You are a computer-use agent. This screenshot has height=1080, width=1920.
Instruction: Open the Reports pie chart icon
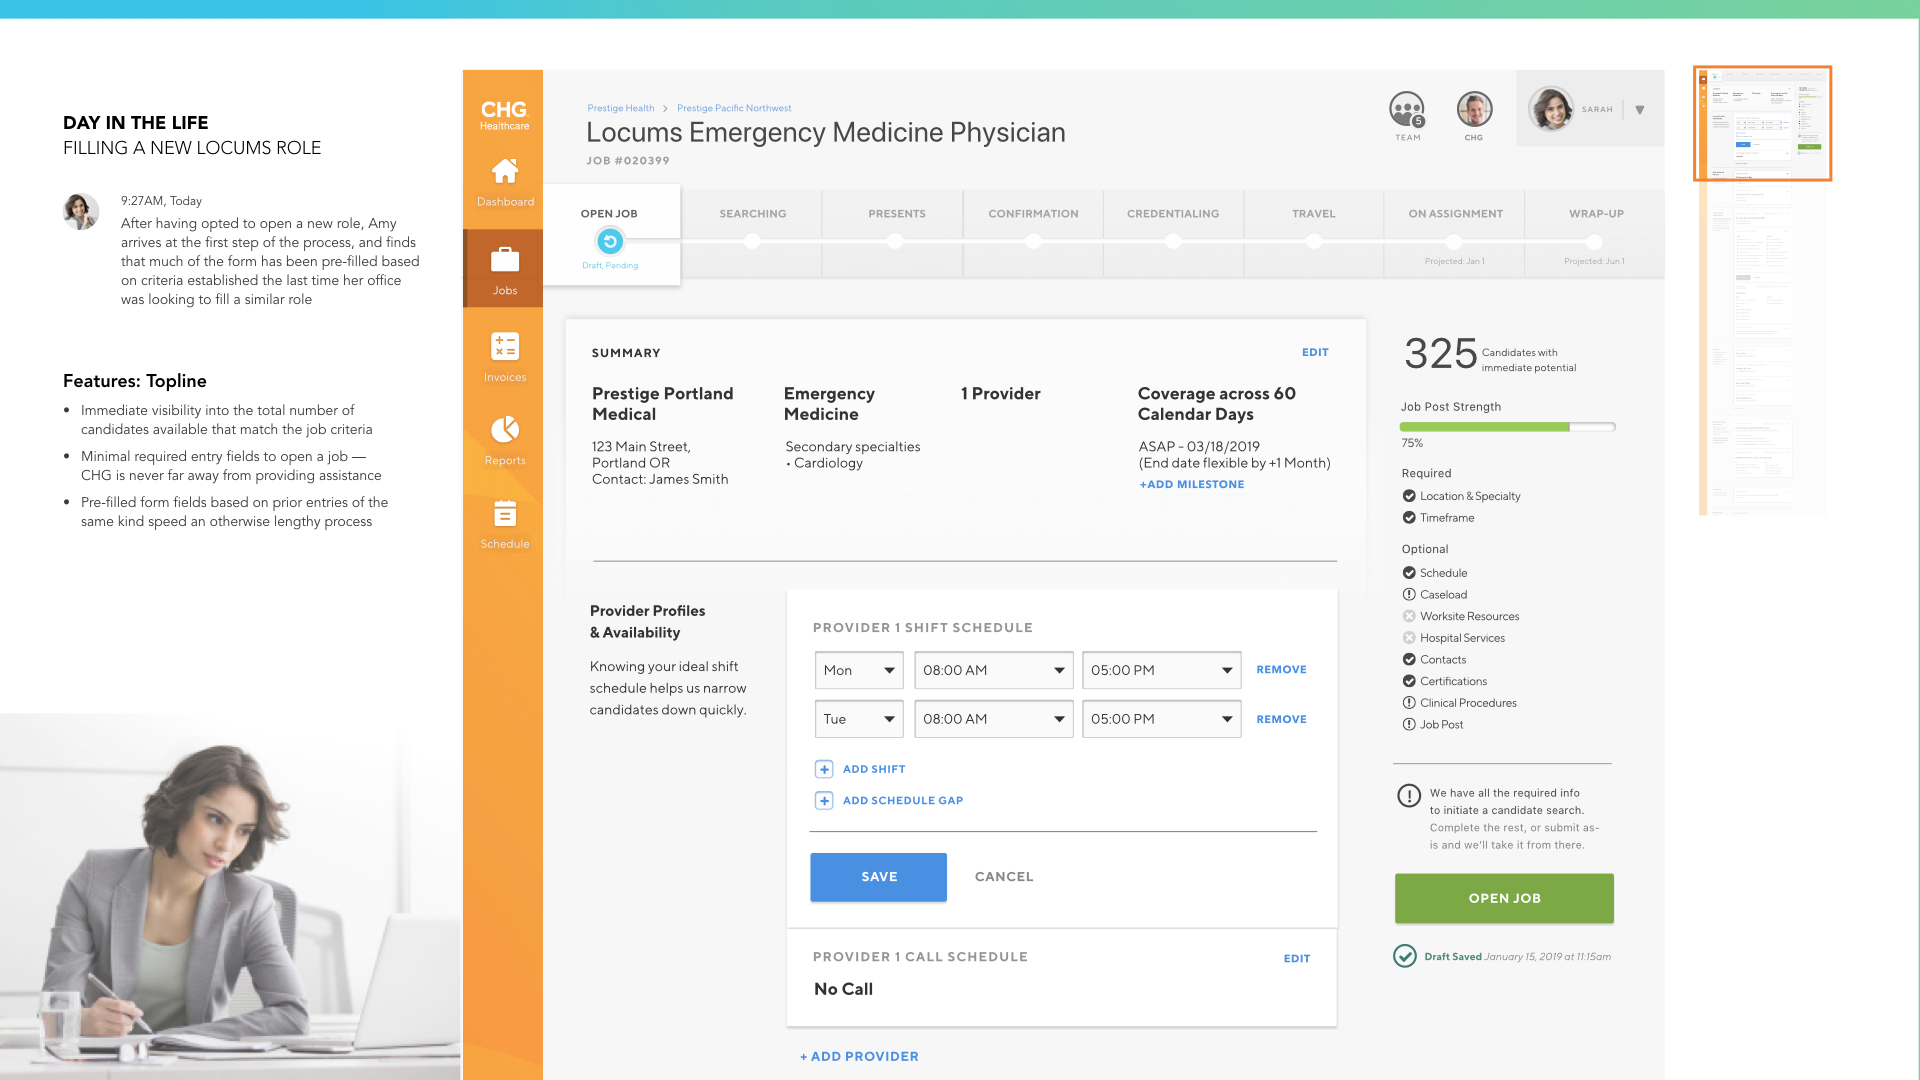coord(505,429)
